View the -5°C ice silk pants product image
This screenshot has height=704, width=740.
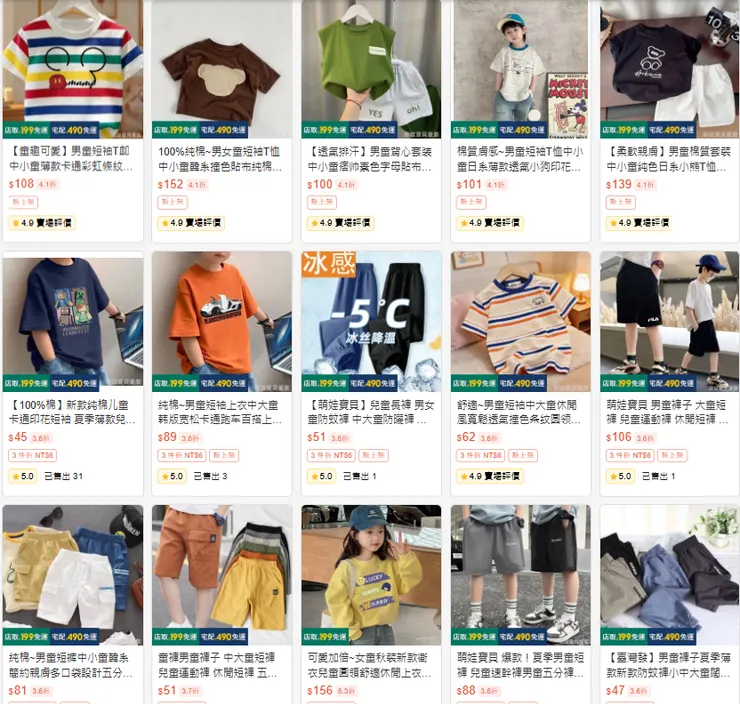371,321
